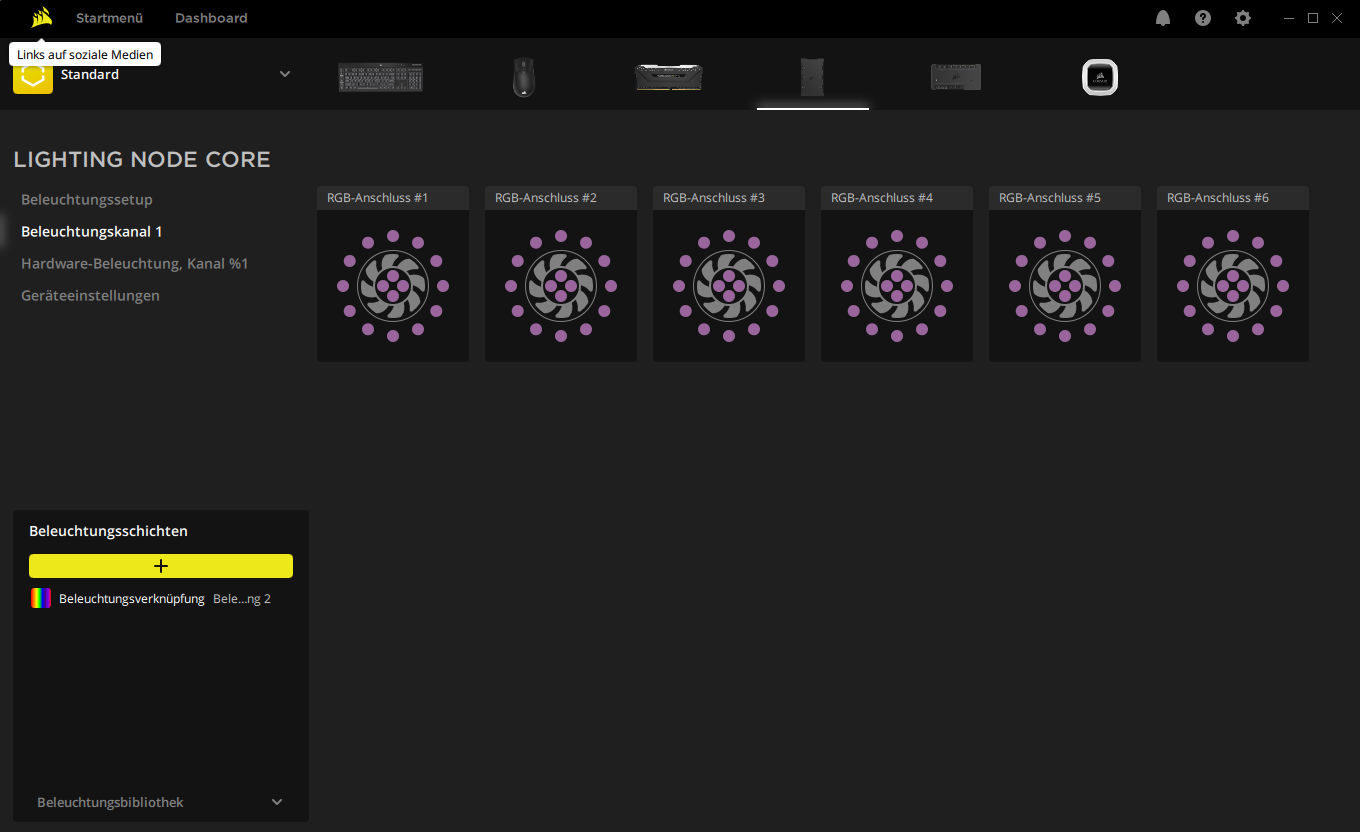This screenshot has width=1360, height=832.
Task: Open Hardware-Beleuchtung, Kanal %1
Action: coord(134,264)
